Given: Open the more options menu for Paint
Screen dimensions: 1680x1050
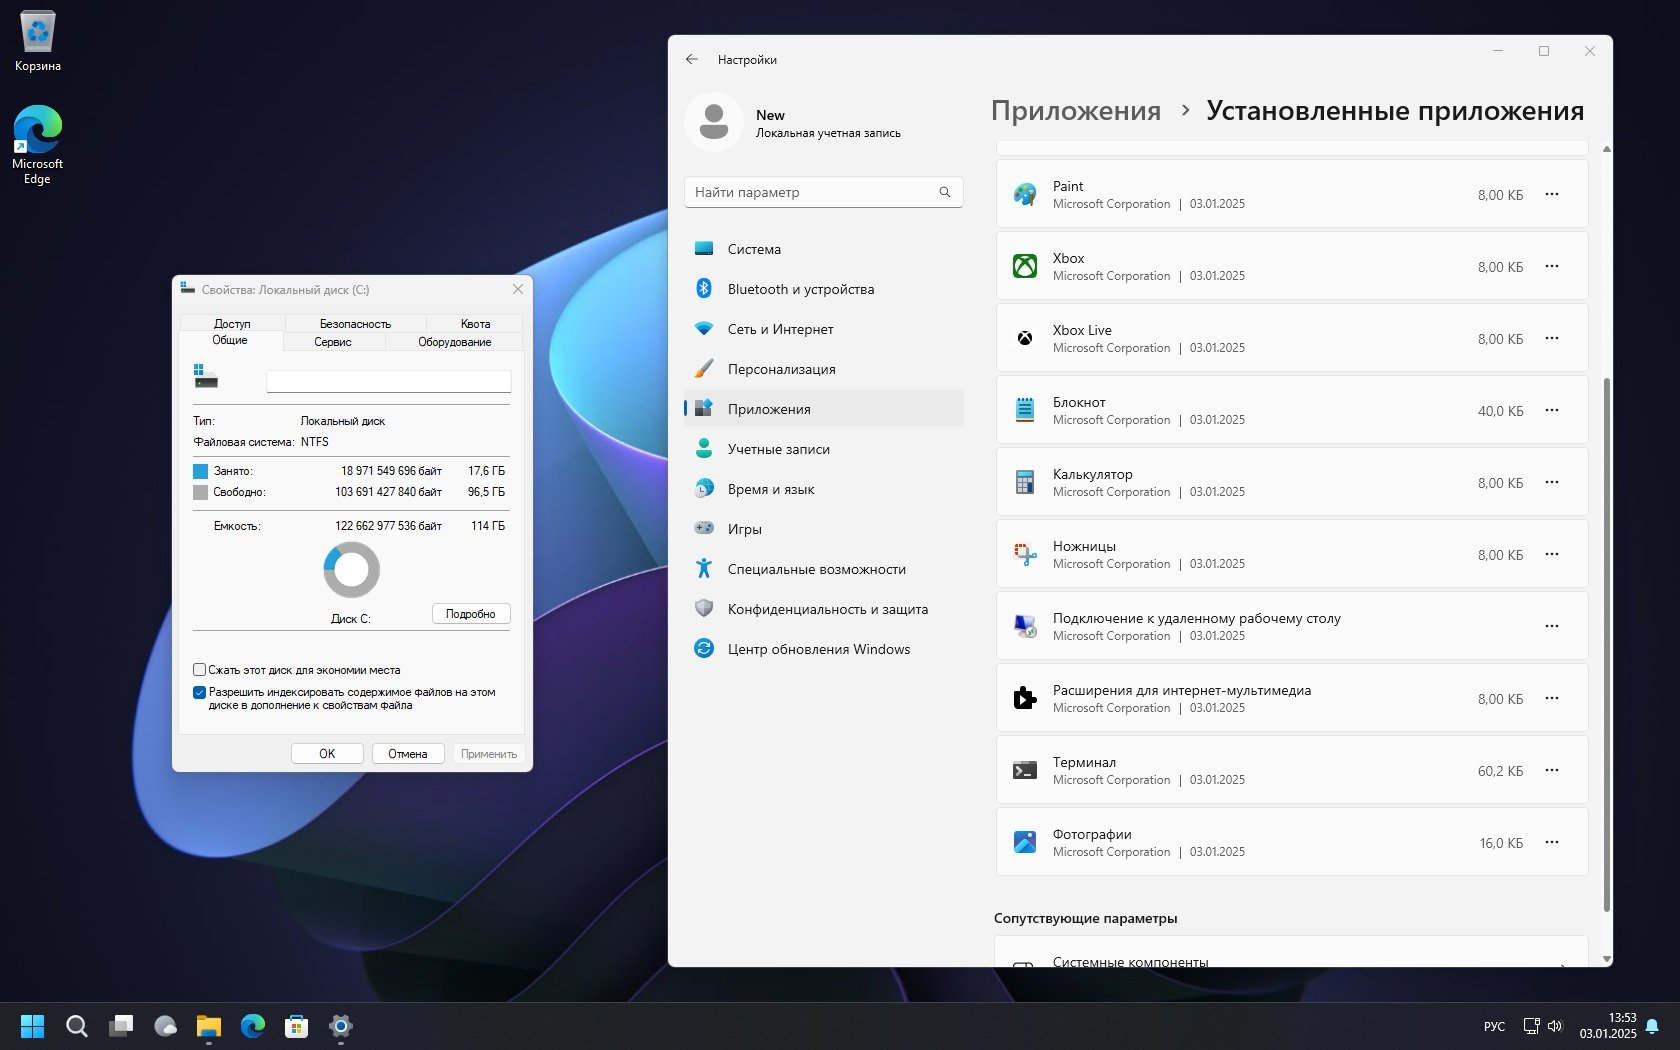Looking at the screenshot, I should pyautogui.click(x=1552, y=195).
